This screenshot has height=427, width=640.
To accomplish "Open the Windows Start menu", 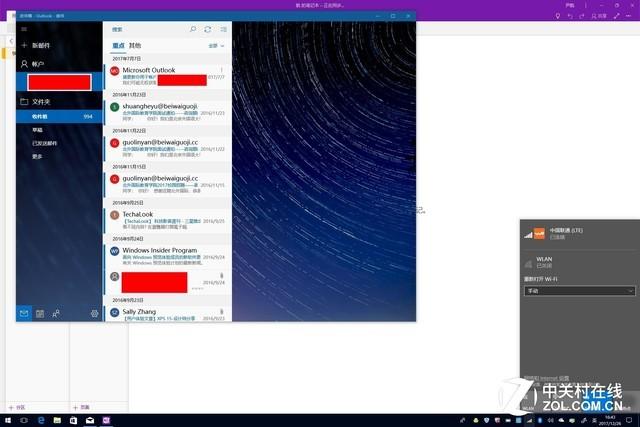I will coord(8,420).
